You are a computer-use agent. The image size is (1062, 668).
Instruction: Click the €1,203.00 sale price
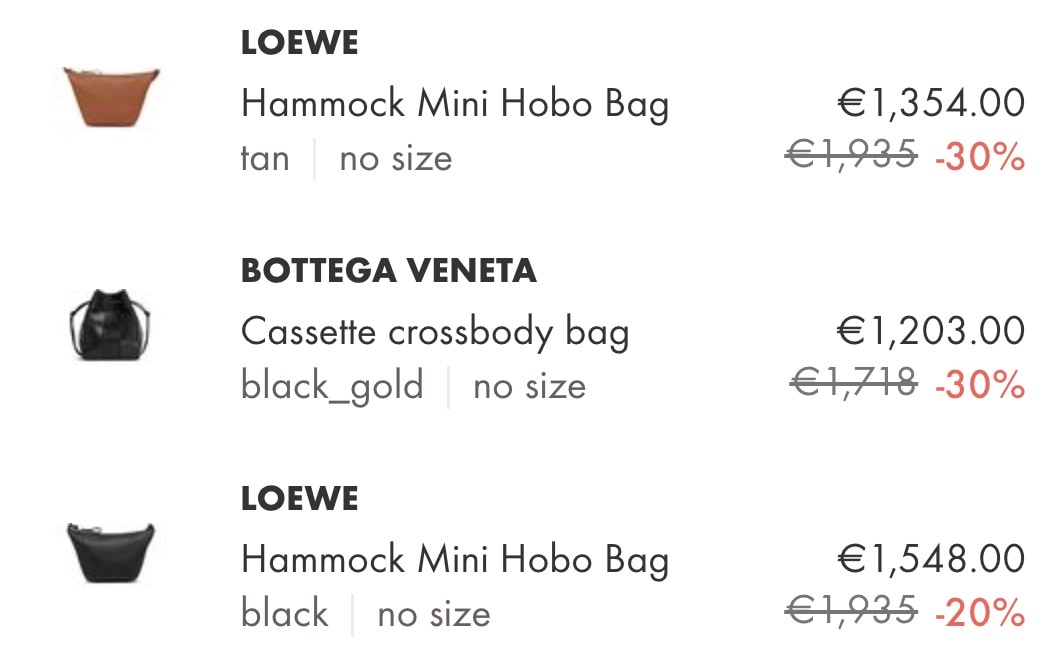(x=931, y=330)
